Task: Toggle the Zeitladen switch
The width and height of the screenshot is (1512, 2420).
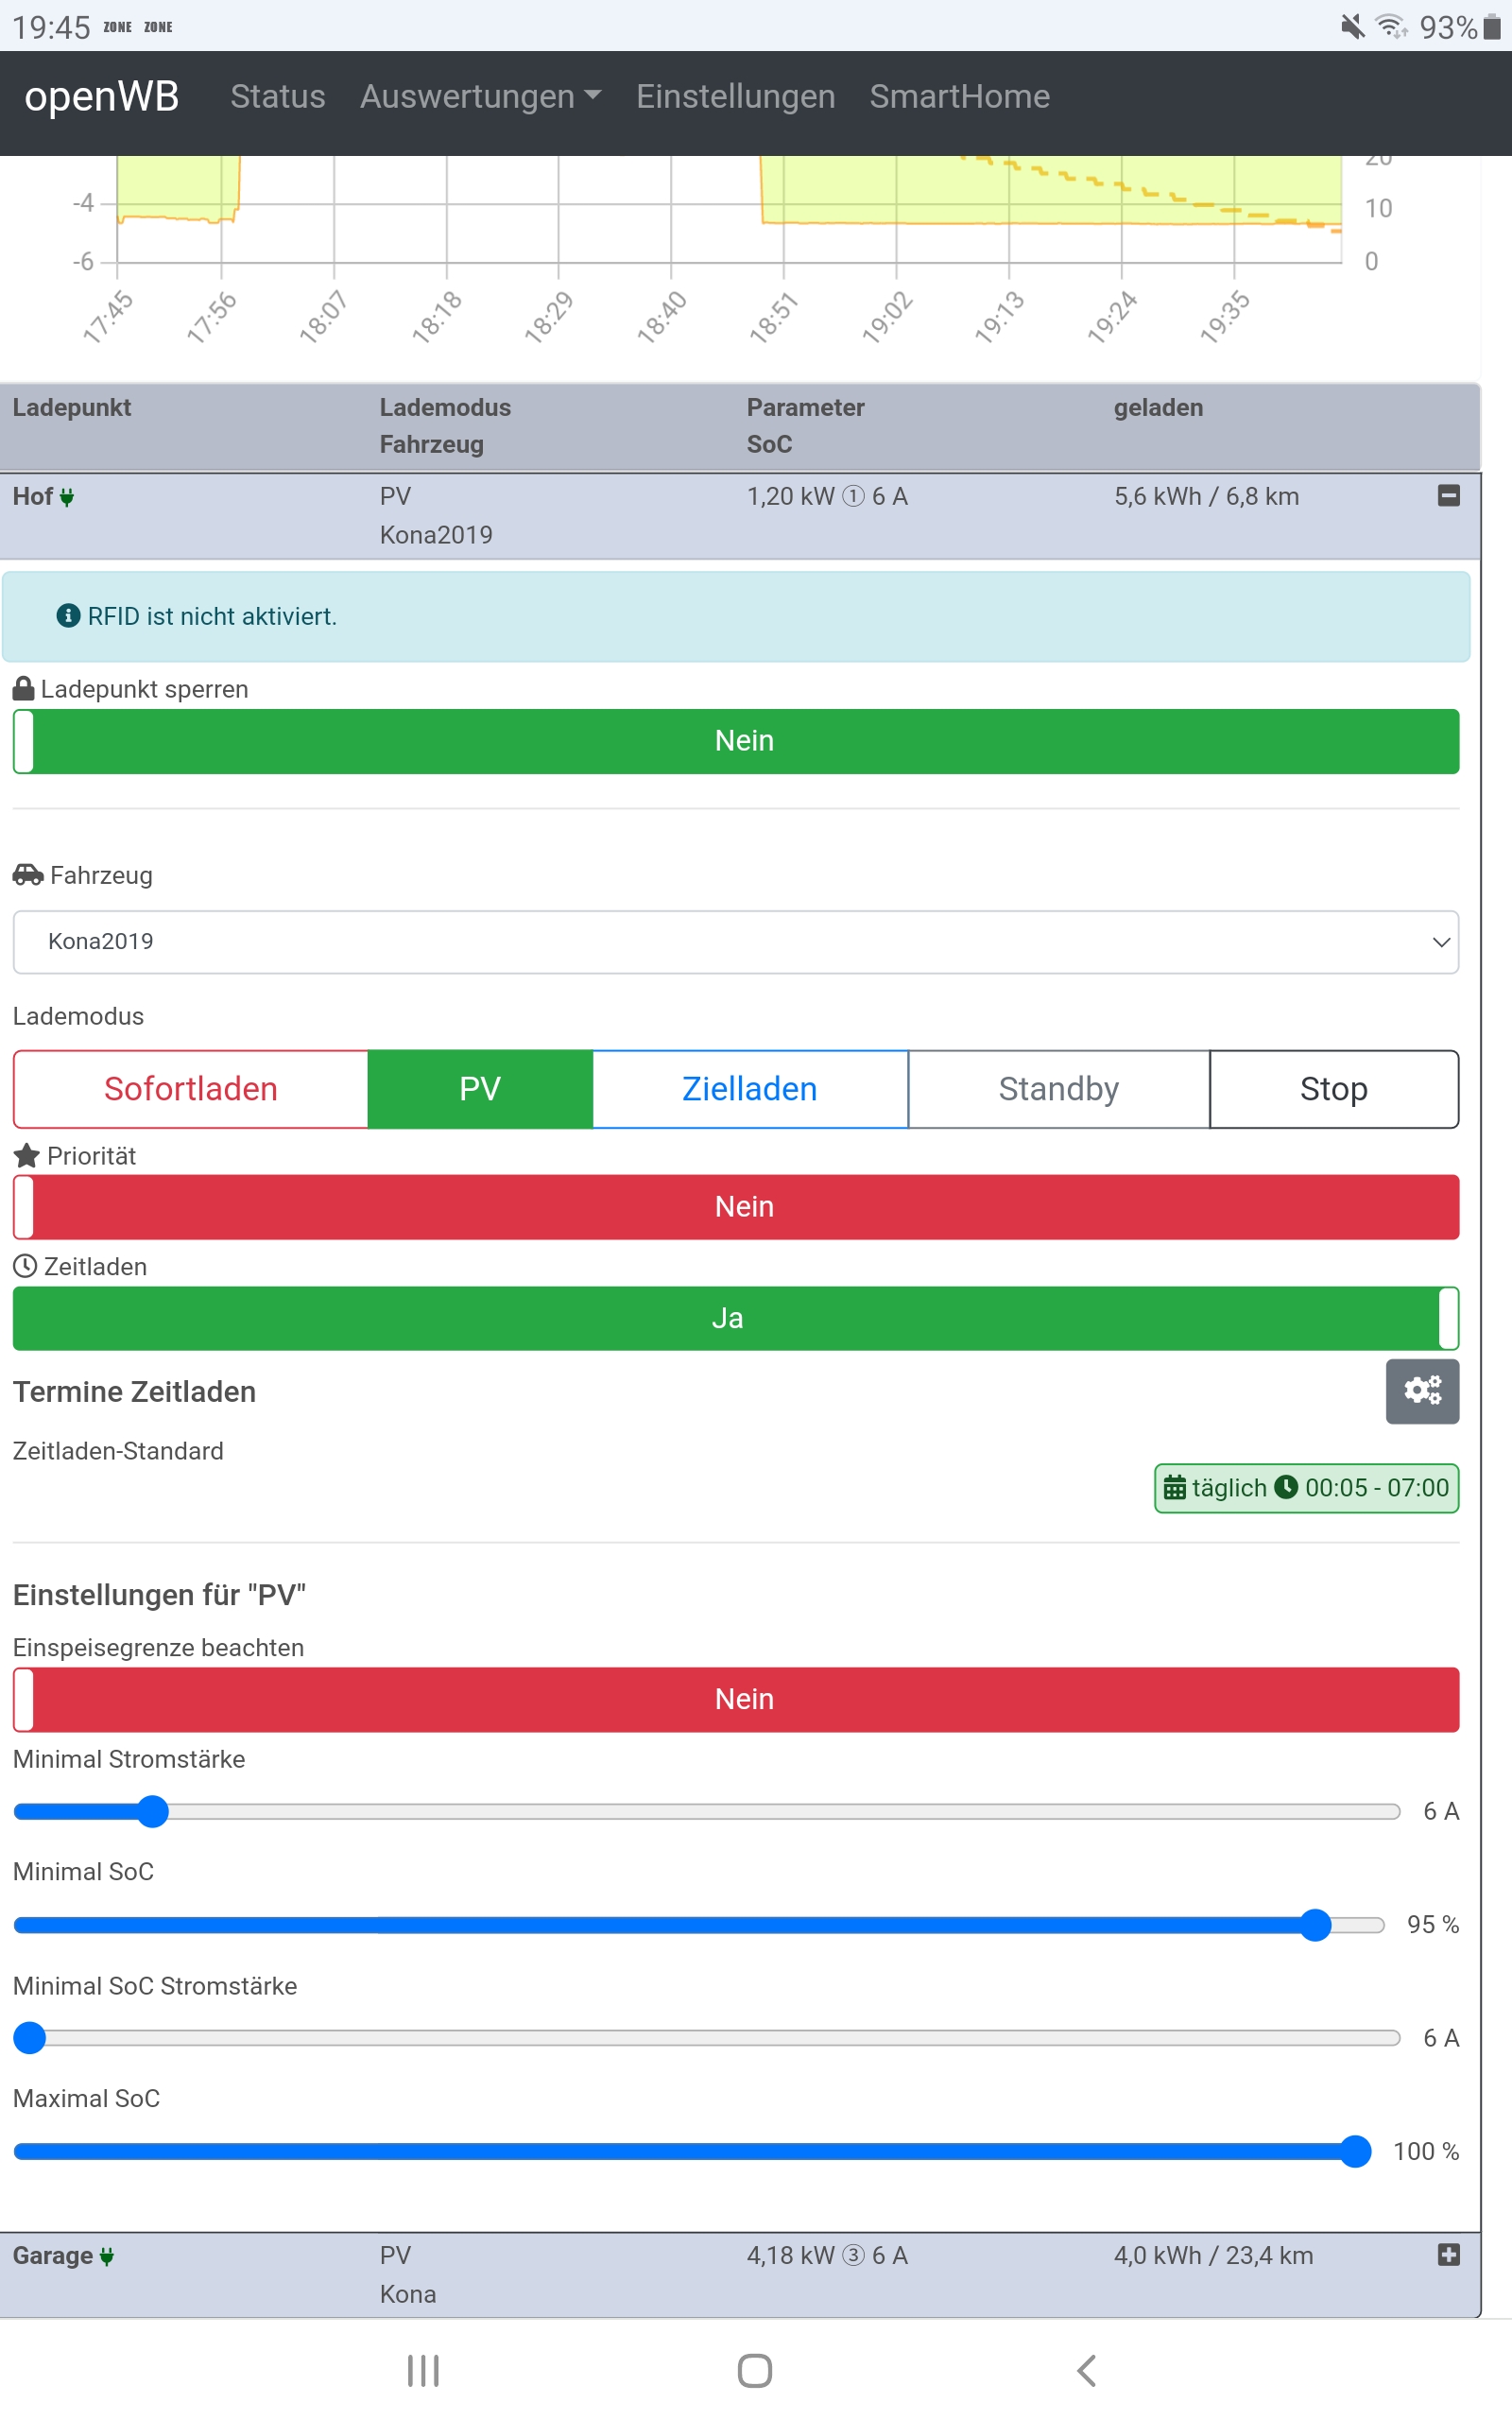Action: 736,1318
